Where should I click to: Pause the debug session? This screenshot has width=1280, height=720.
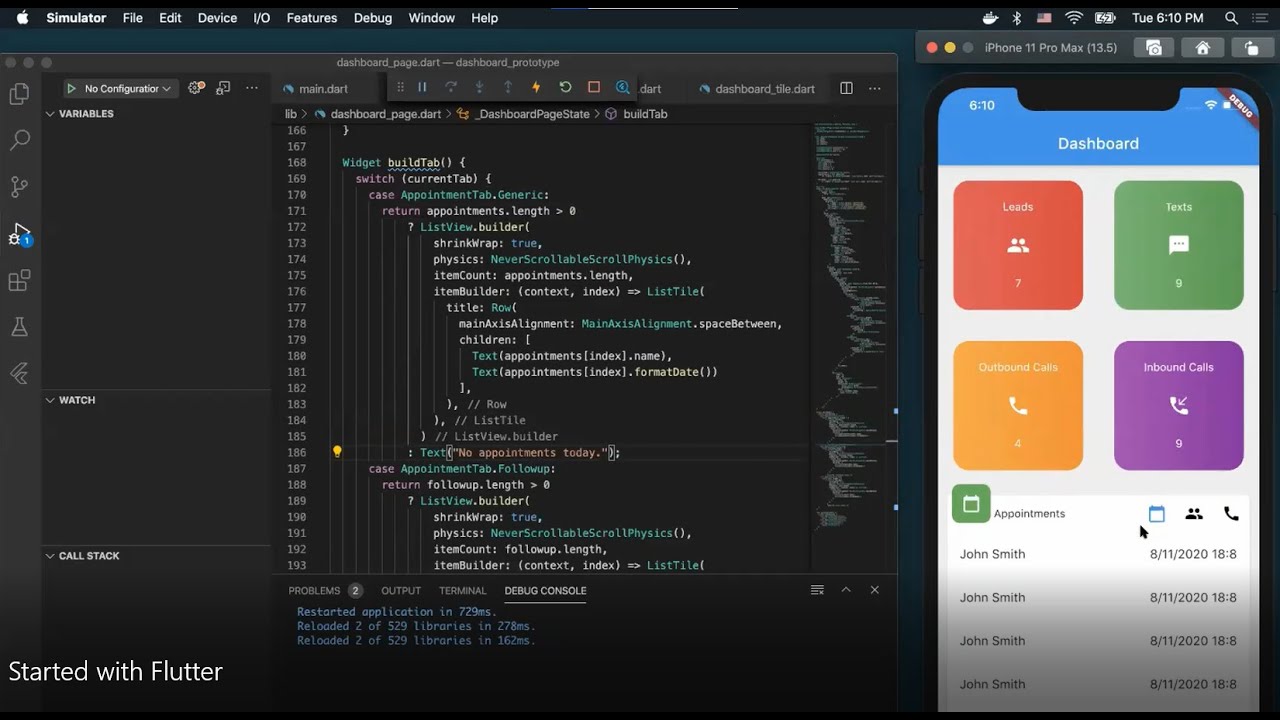coord(422,88)
